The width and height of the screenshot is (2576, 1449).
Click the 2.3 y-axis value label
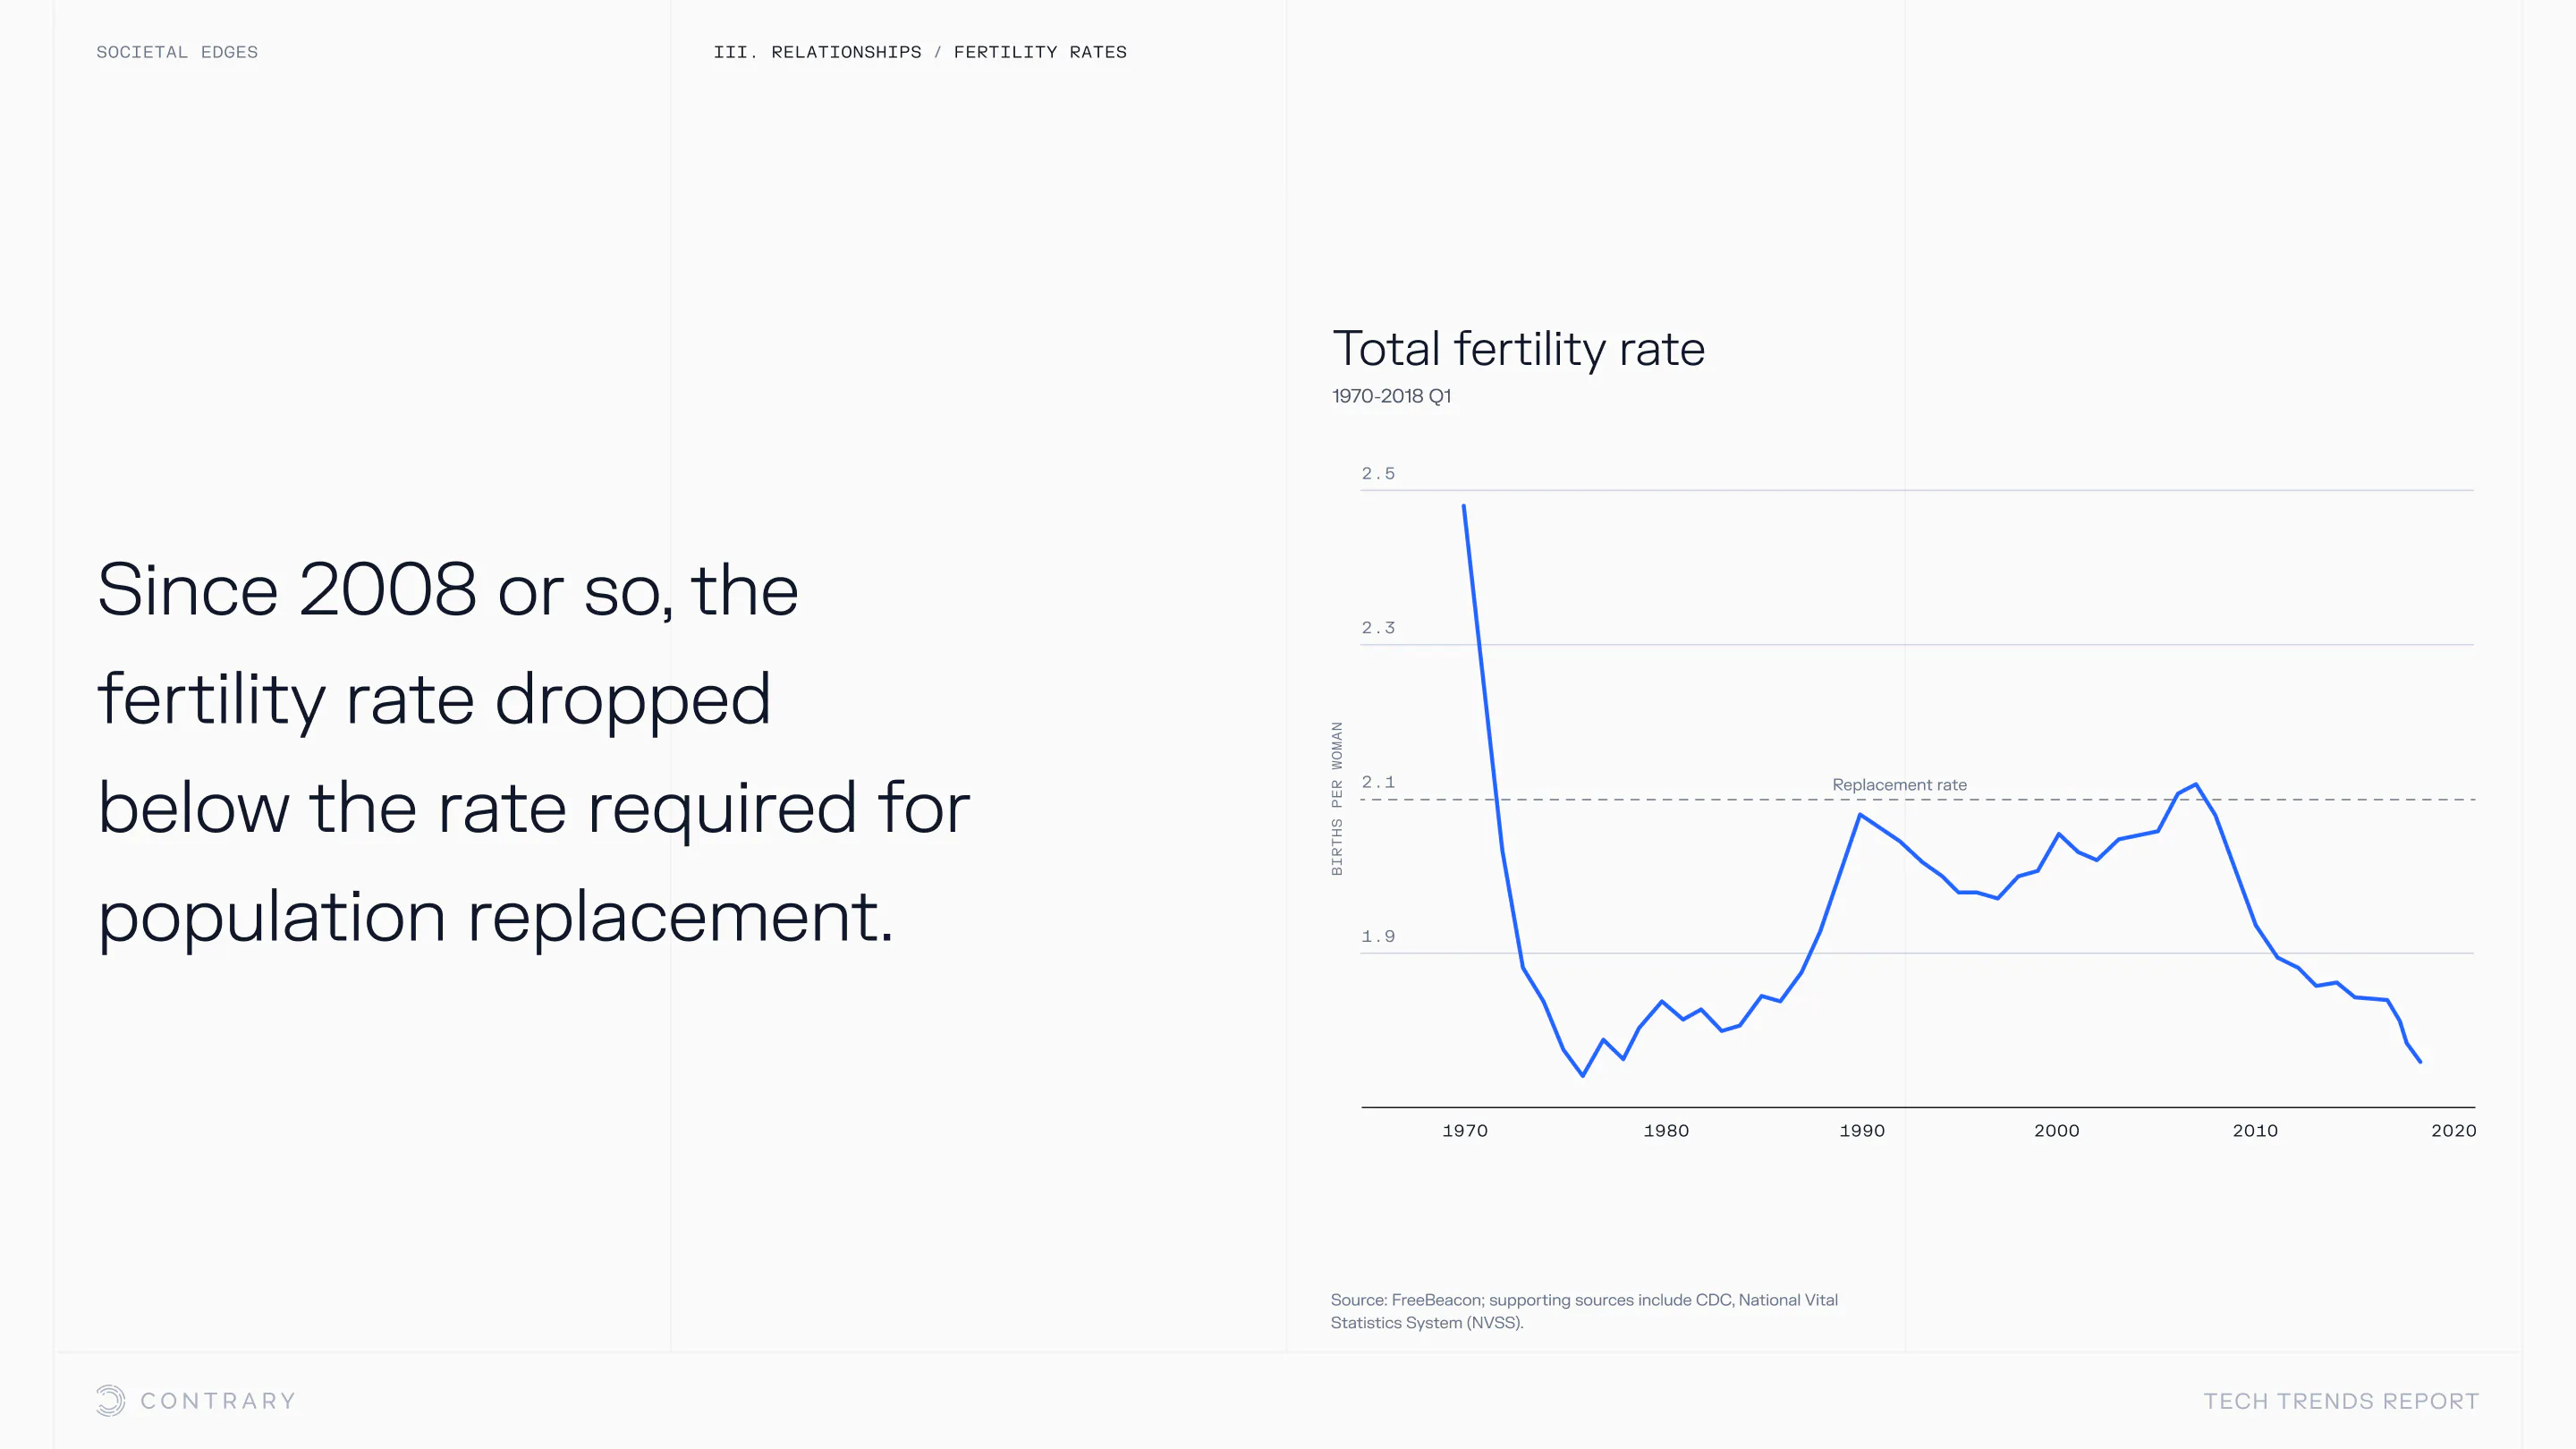(1377, 628)
